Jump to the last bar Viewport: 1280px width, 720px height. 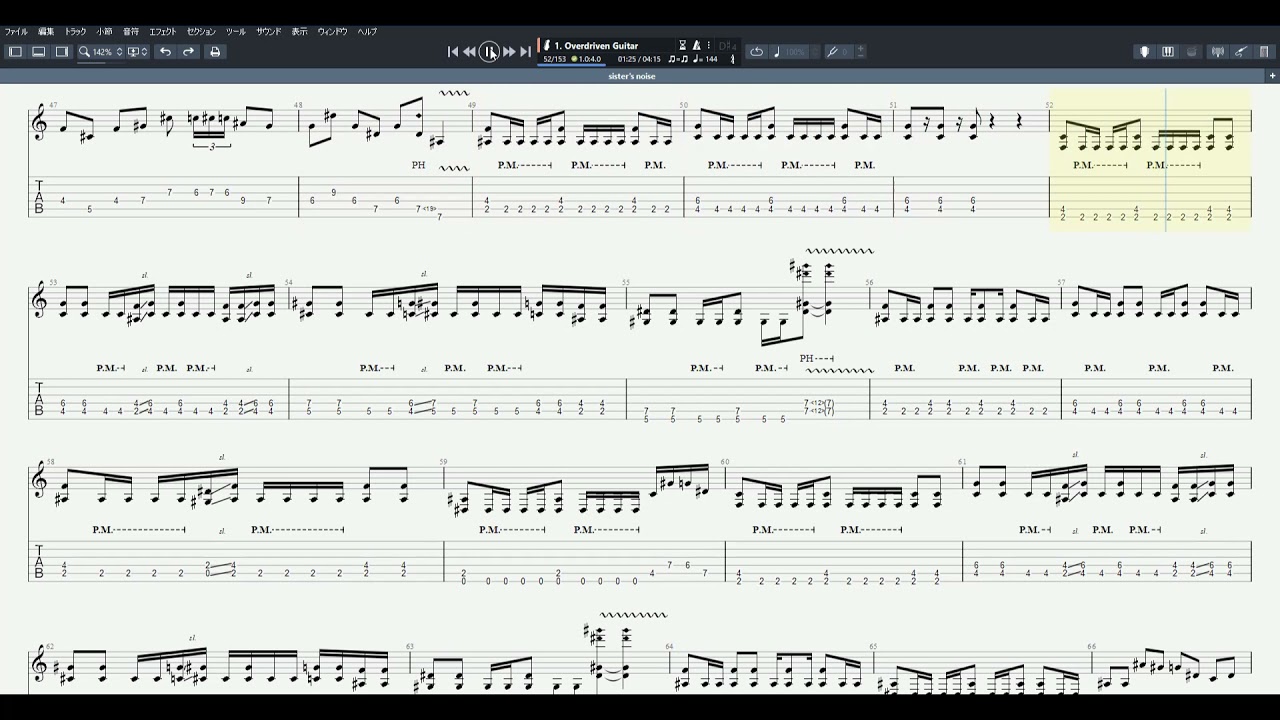click(525, 52)
